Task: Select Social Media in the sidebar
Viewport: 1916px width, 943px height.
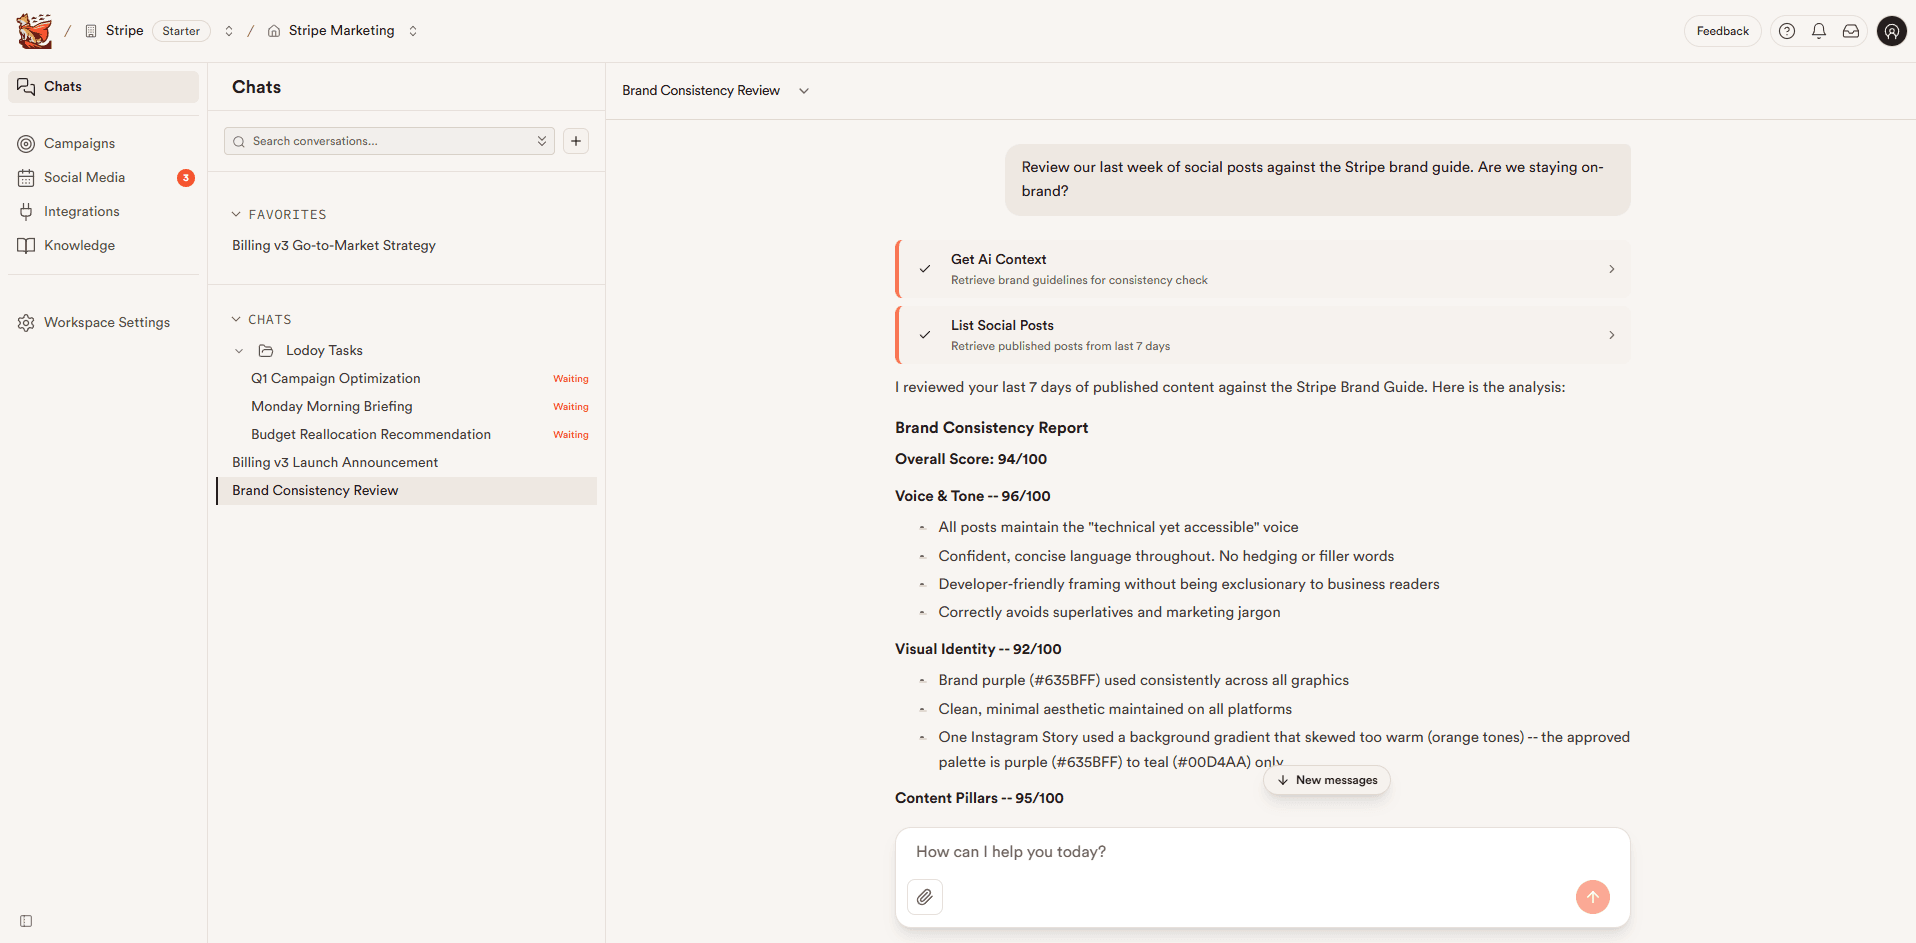Action: point(84,177)
